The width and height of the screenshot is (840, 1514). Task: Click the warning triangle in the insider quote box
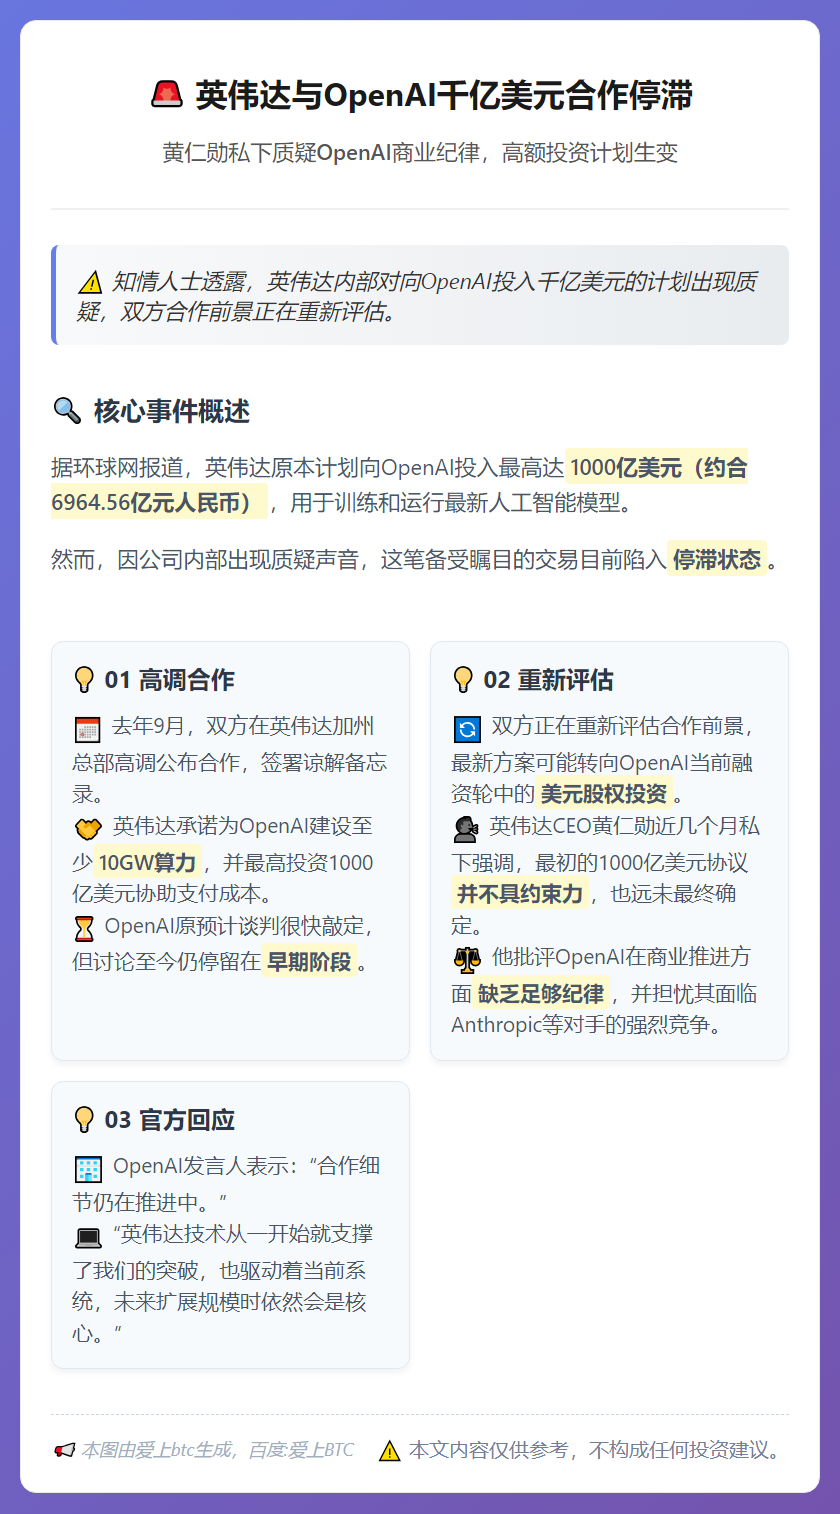click(x=90, y=282)
